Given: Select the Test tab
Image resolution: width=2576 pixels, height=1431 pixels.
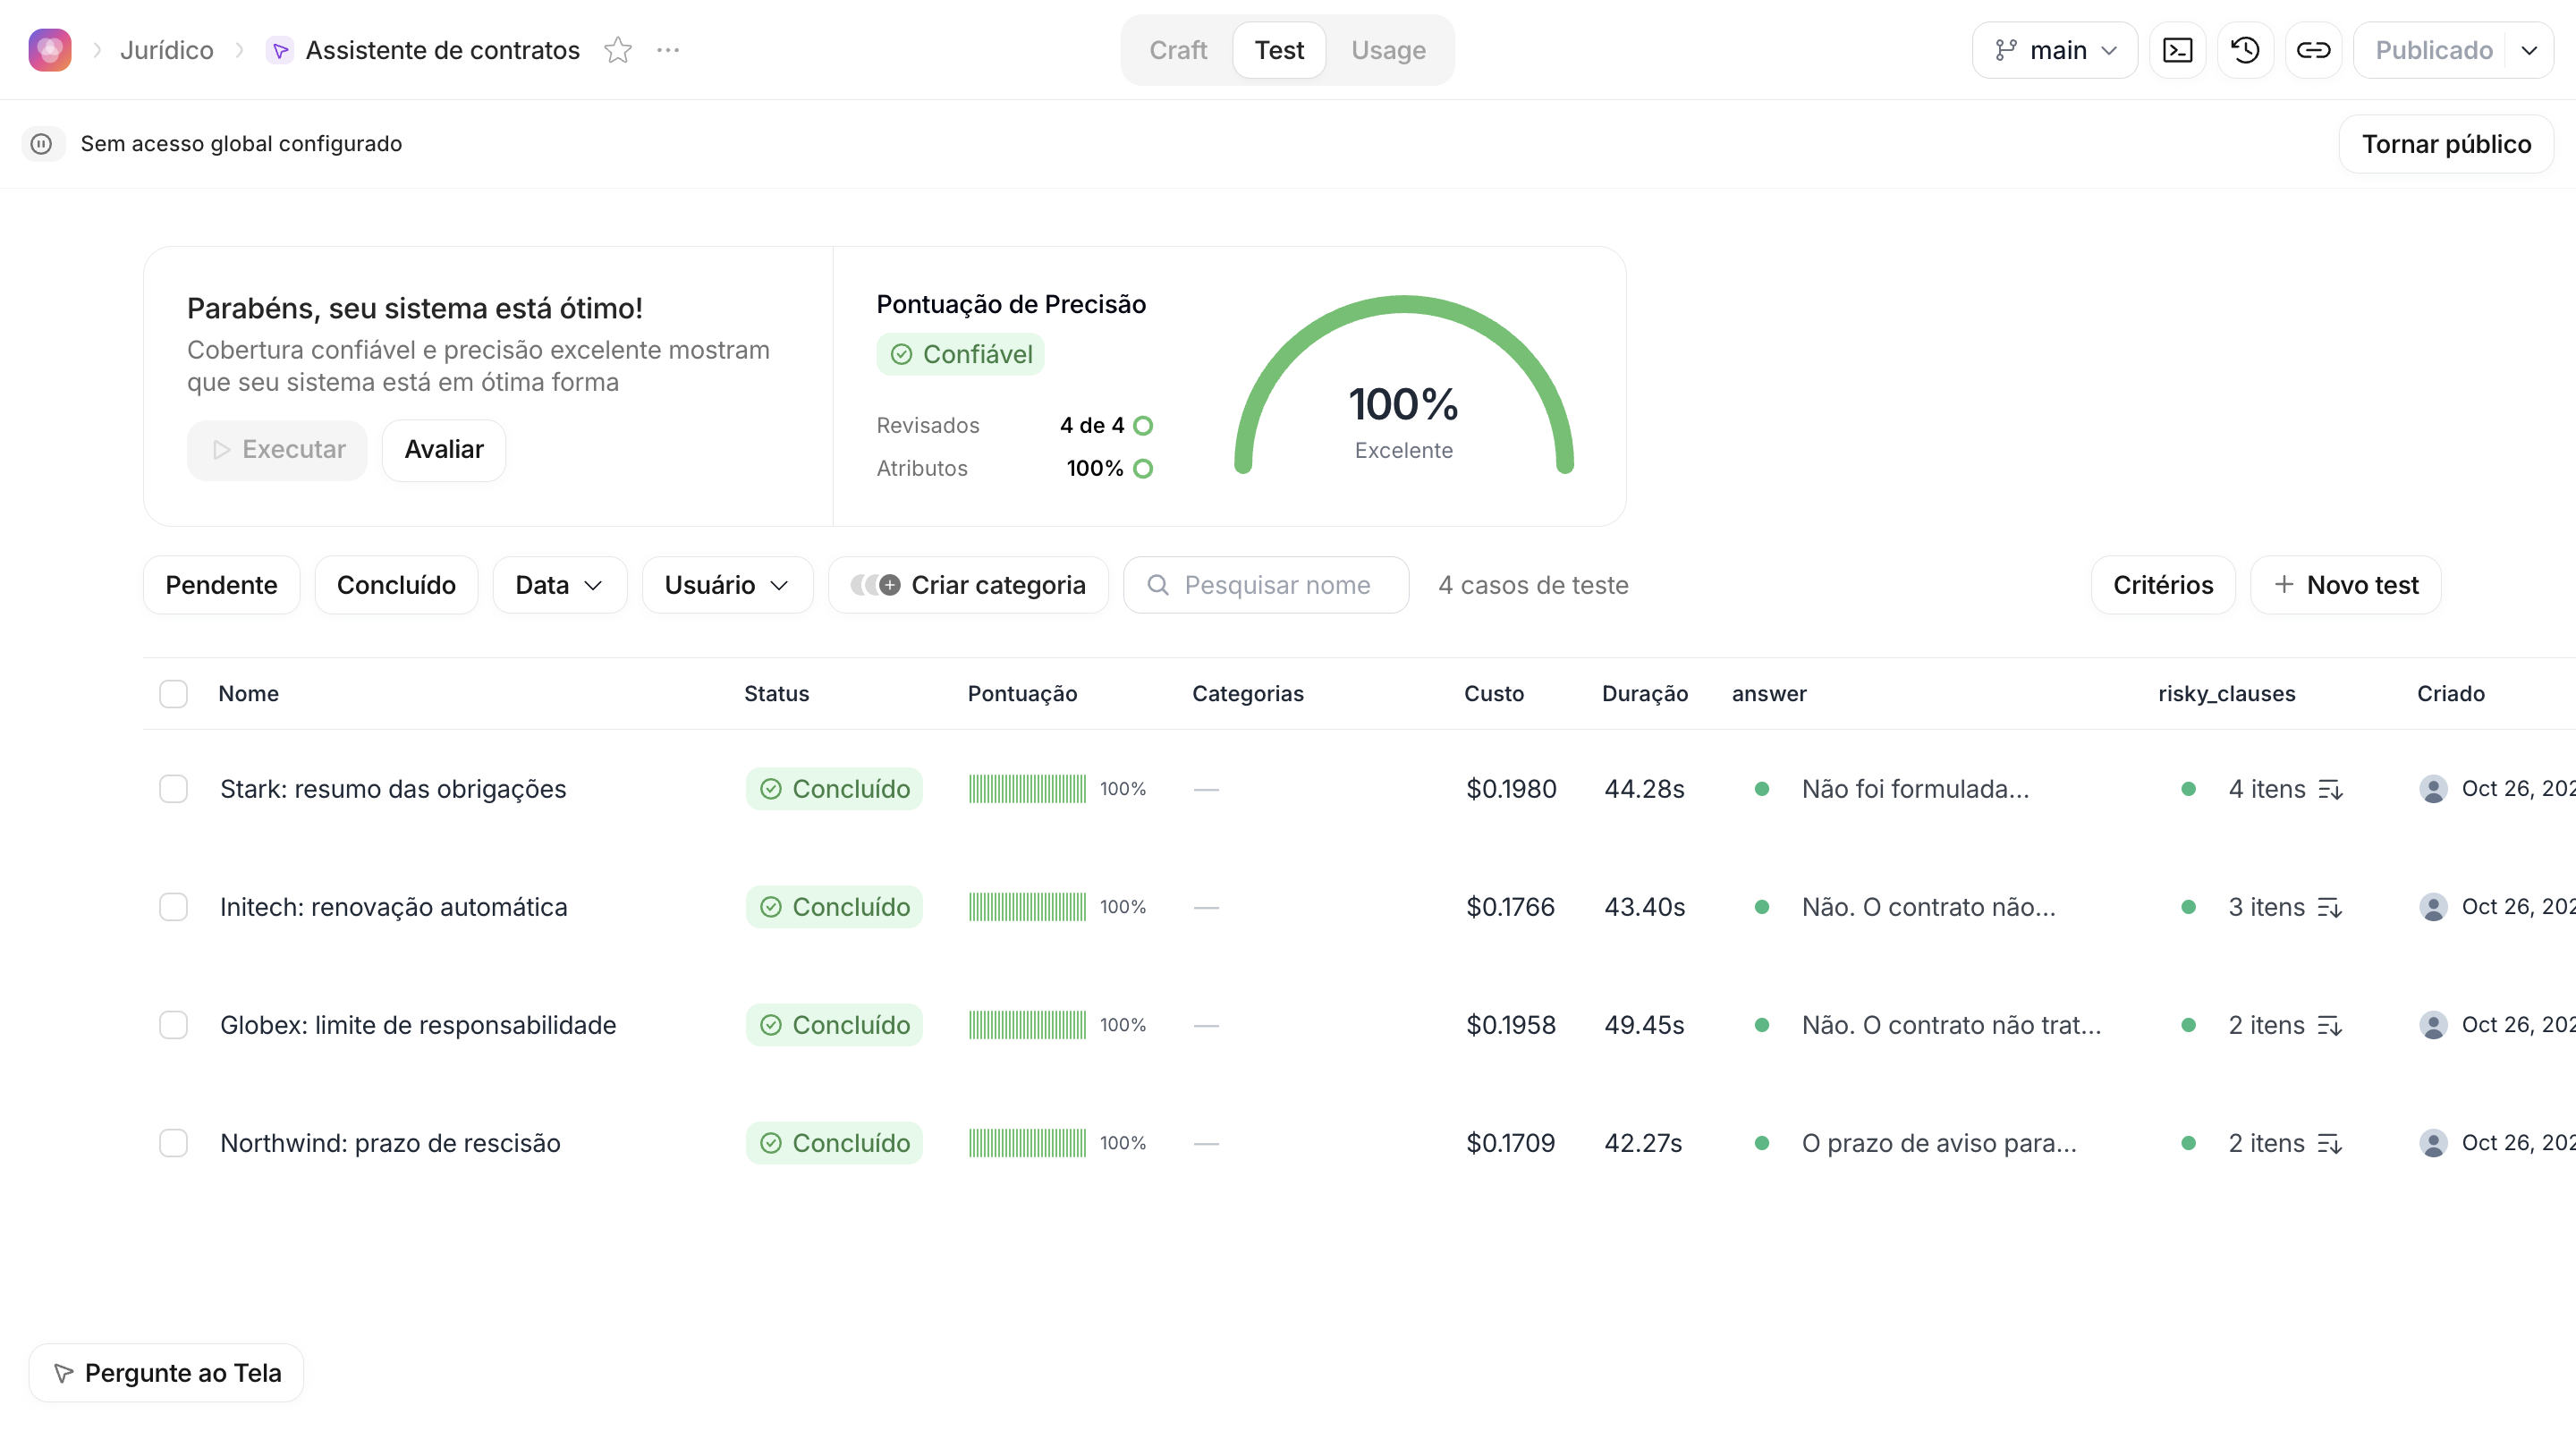Looking at the screenshot, I should click(x=1279, y=50).
